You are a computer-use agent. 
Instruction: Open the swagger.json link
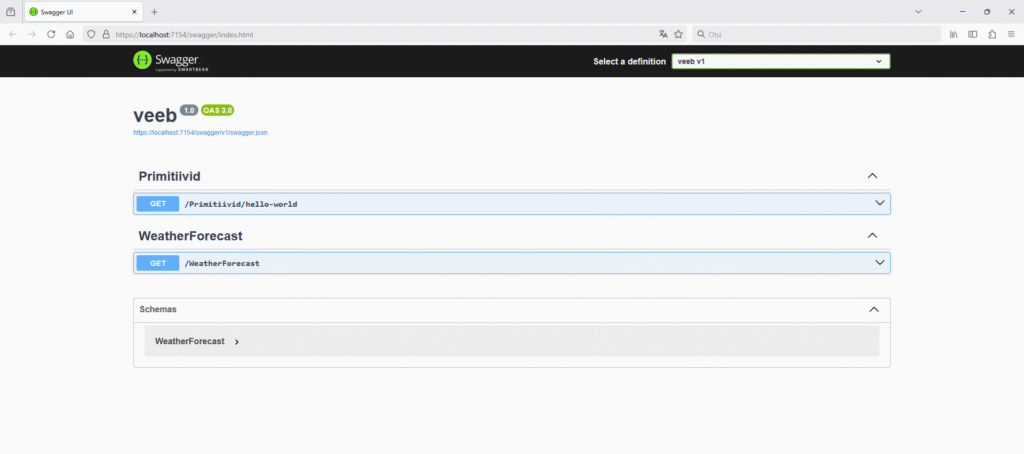point(200,132)
